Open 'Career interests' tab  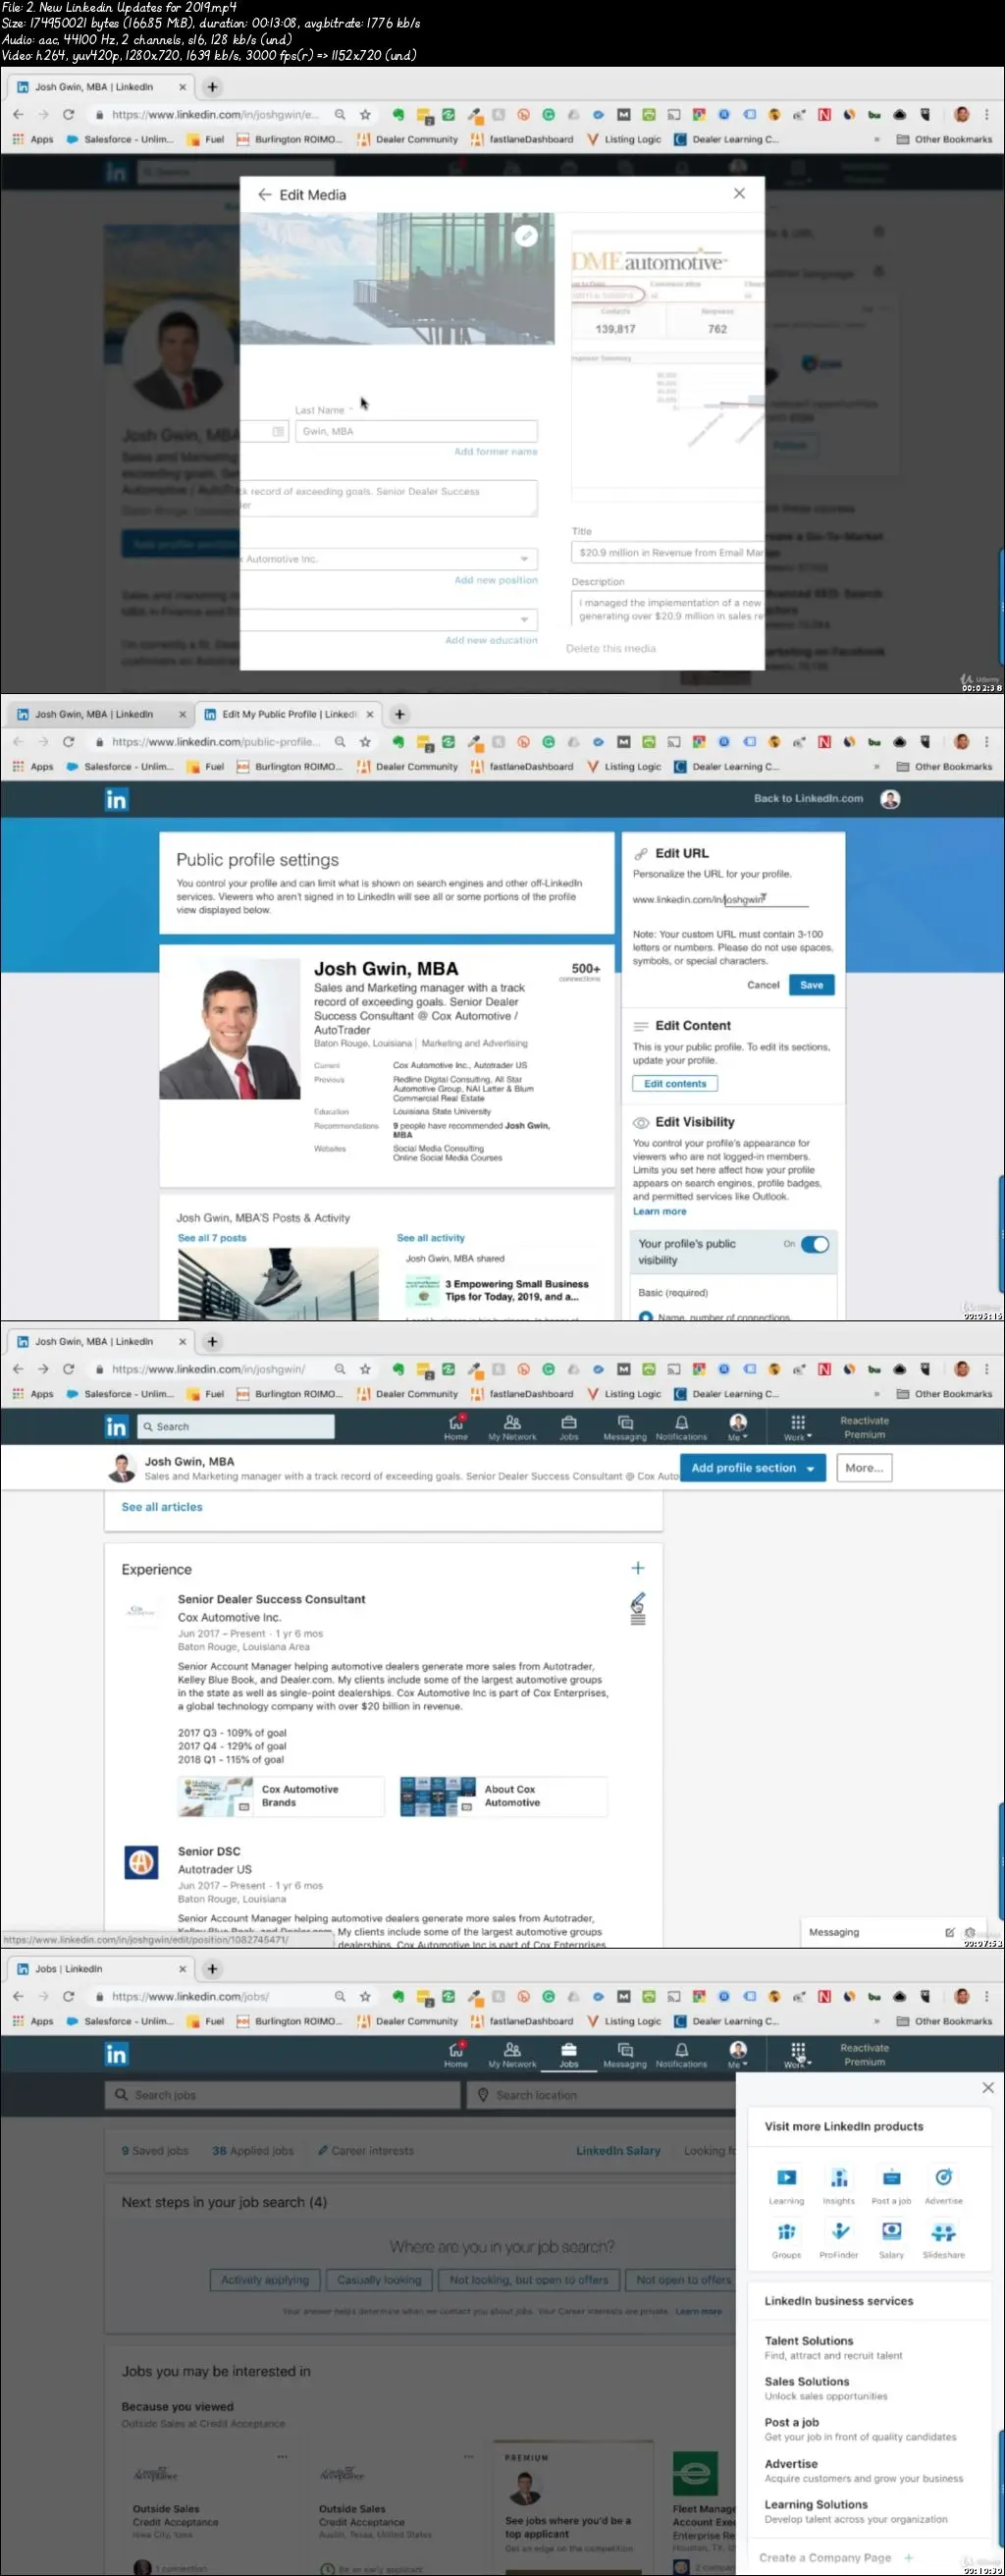365,2150
